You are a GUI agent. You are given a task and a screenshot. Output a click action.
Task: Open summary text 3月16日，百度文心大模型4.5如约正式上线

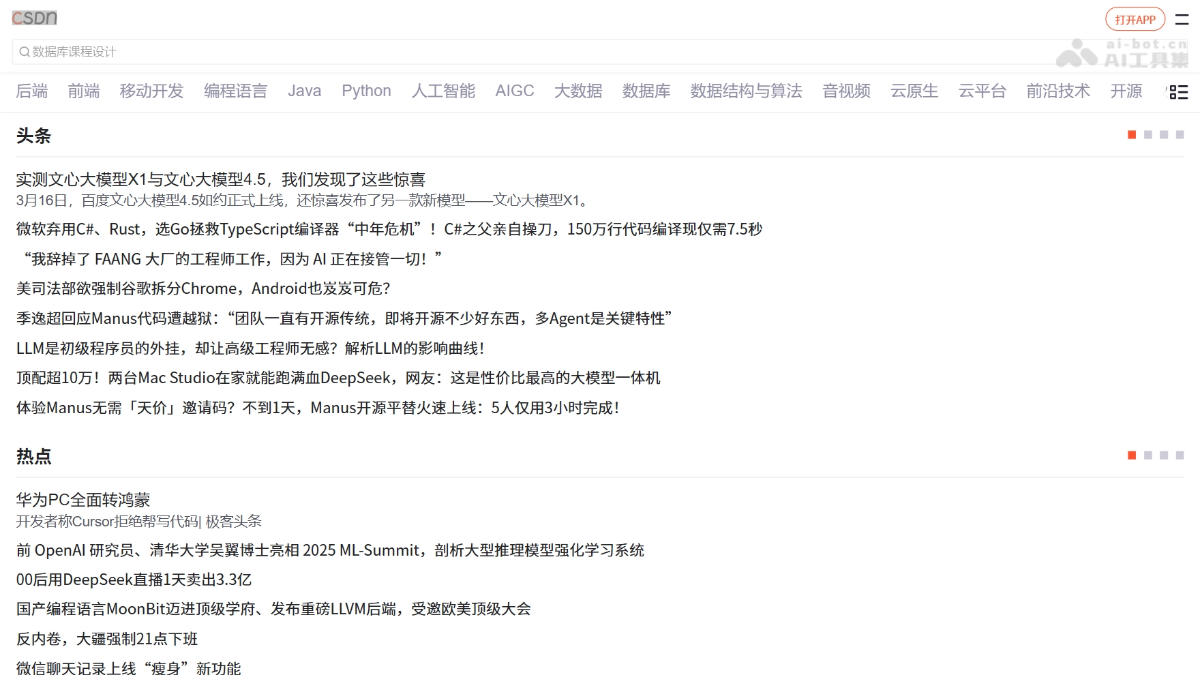point(306,200)
